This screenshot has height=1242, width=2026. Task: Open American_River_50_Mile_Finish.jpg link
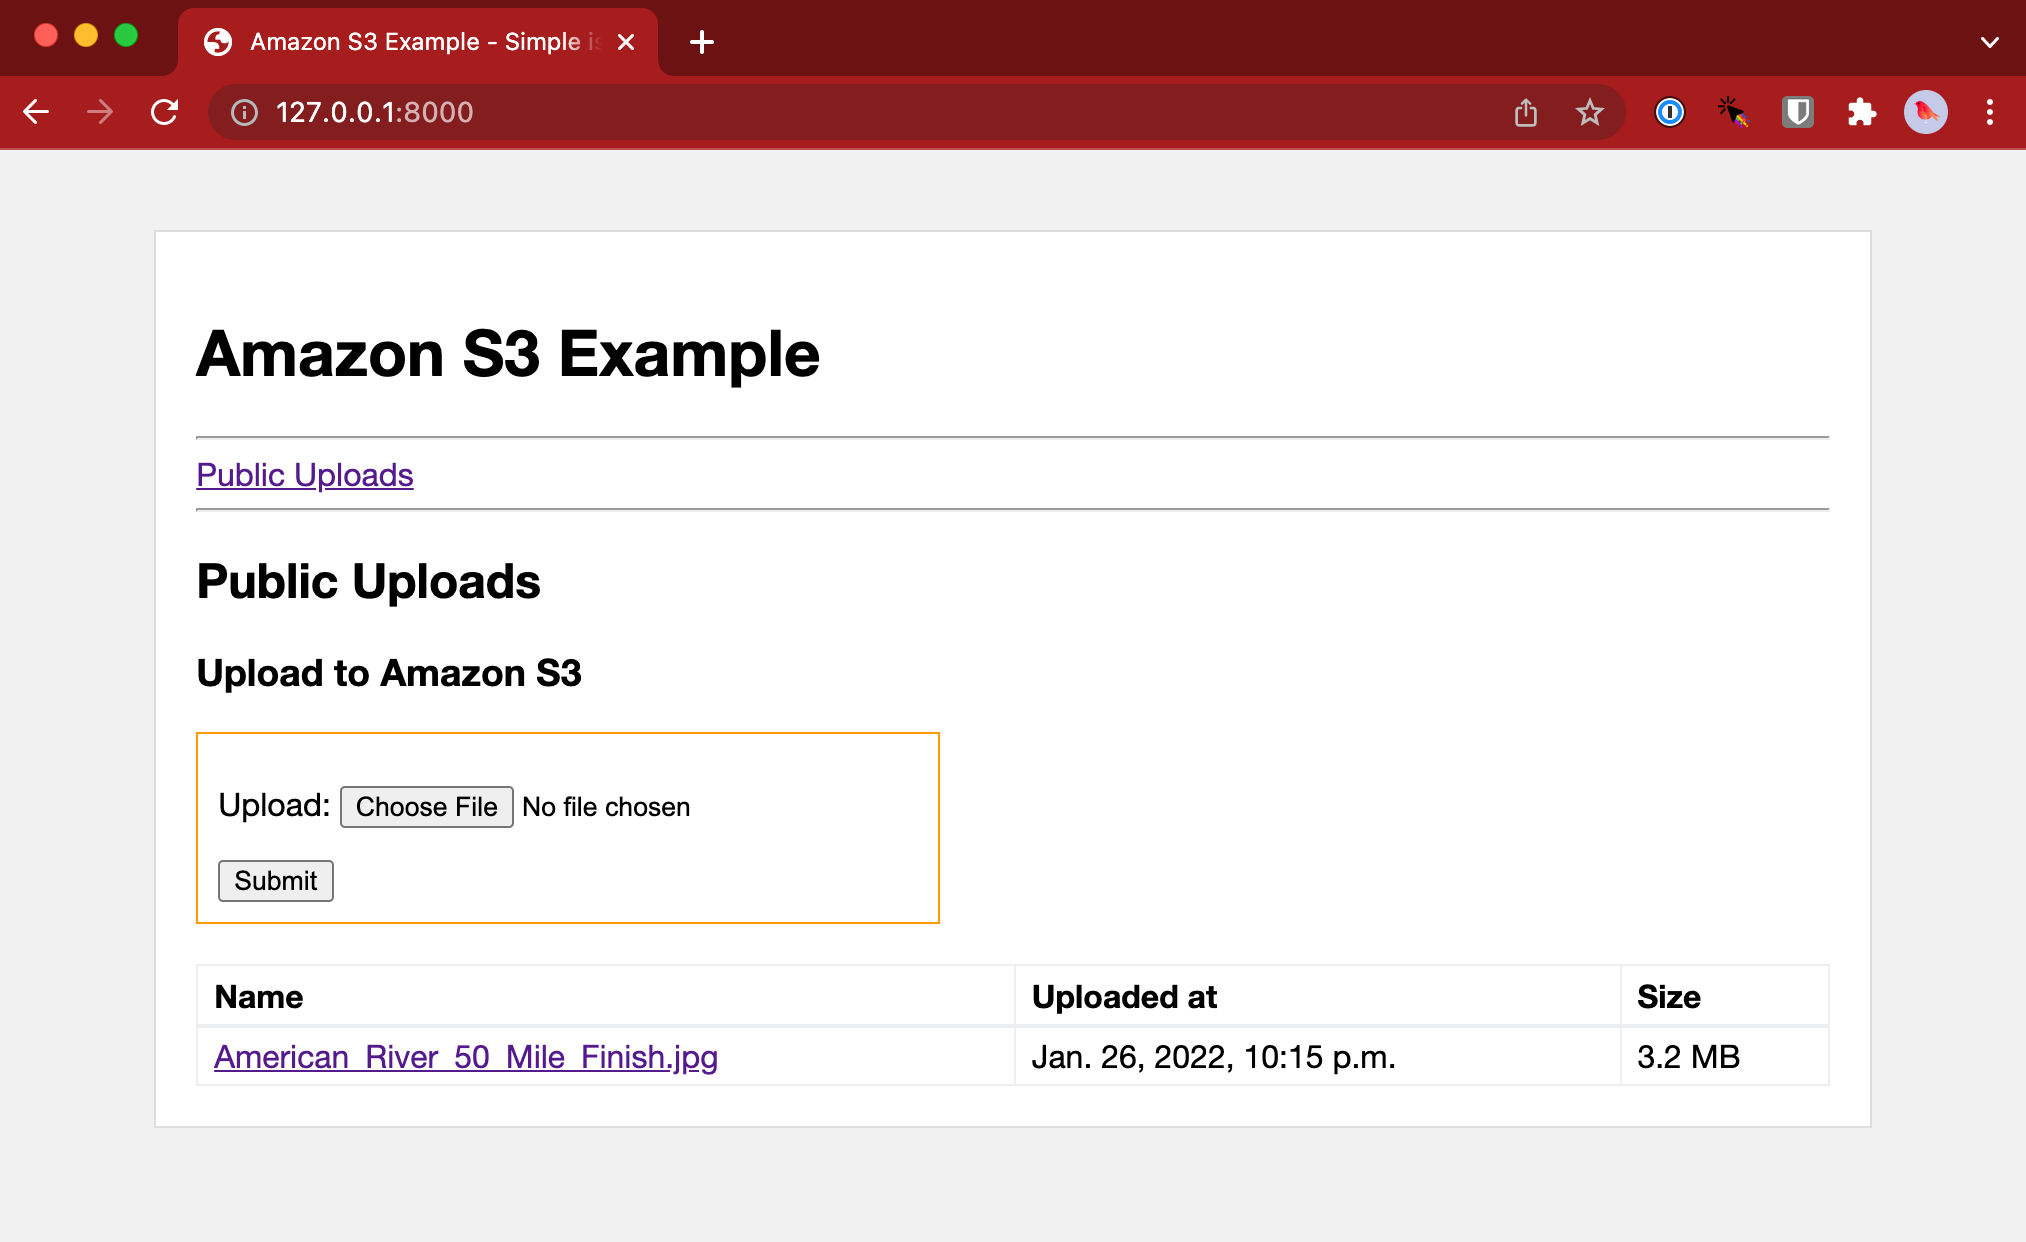coord(465,1057)
